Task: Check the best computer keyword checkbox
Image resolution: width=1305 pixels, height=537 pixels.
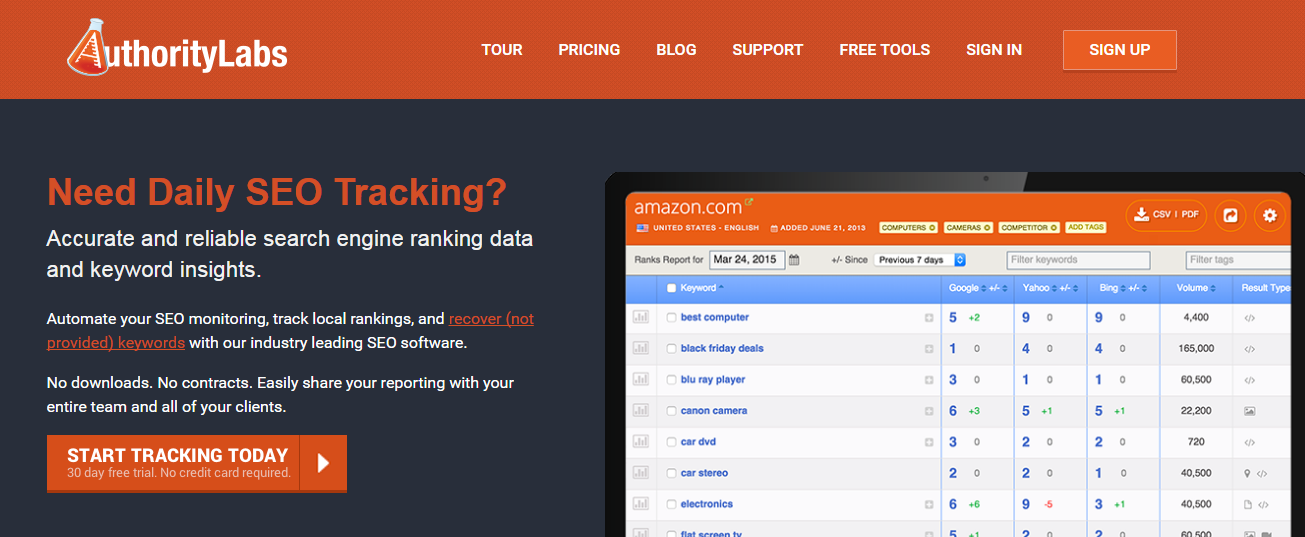Action: (672, 318)
